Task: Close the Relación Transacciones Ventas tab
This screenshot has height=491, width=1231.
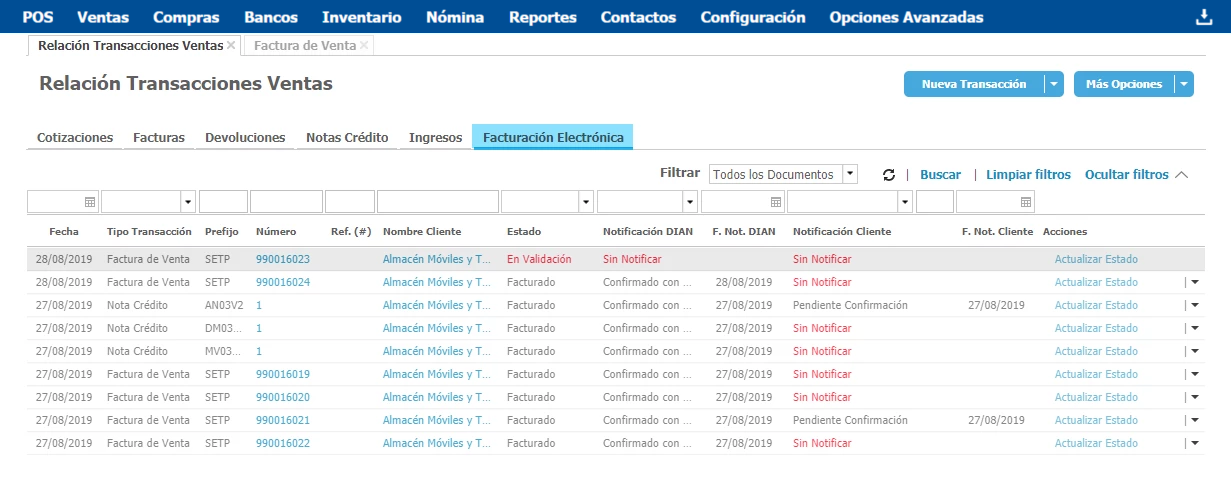Action: click(x=231, y=45)
